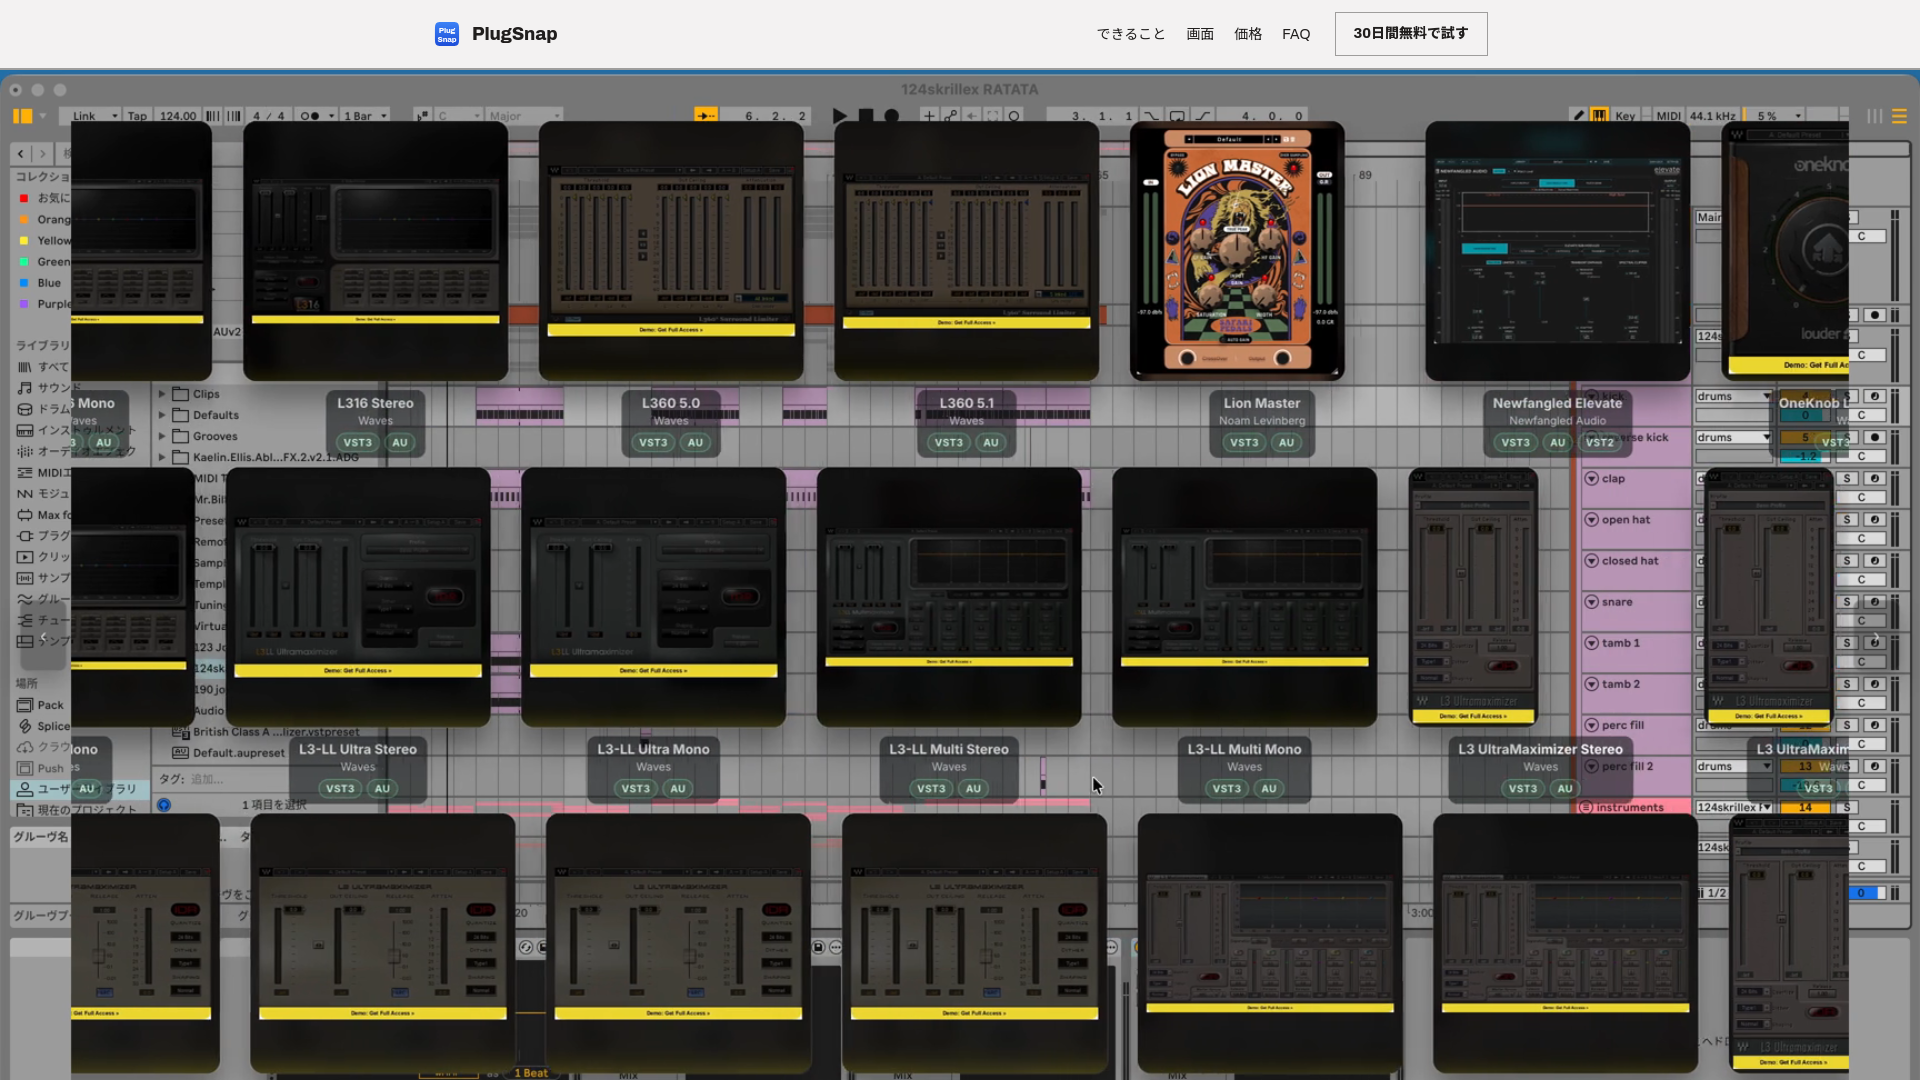Click the Newfangled Elevate plugin thumbnail

(x=1558, y=251)
